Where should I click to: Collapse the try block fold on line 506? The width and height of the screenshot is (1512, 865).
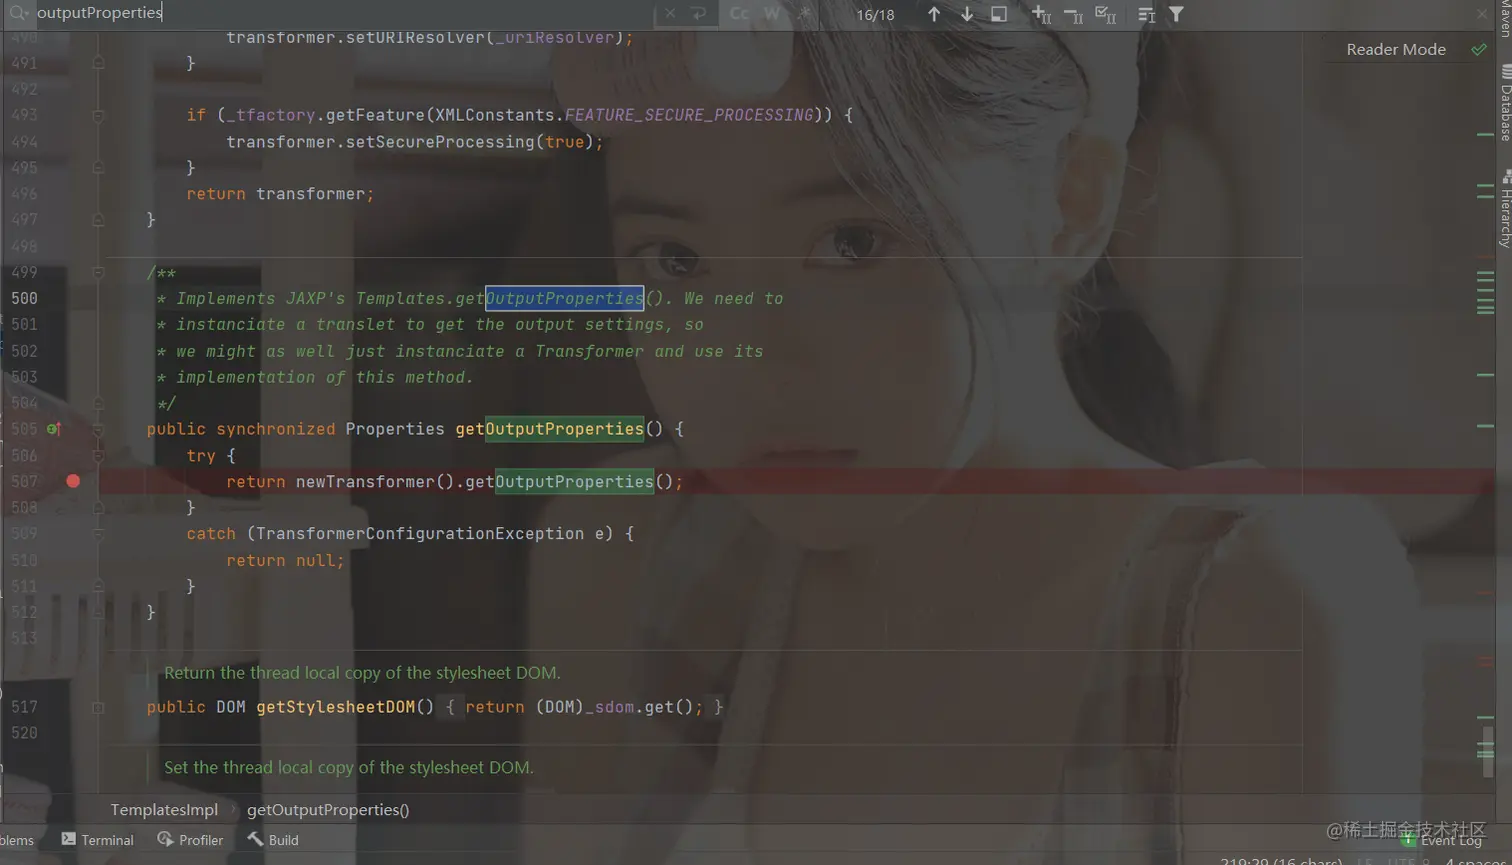click(98, 455)
